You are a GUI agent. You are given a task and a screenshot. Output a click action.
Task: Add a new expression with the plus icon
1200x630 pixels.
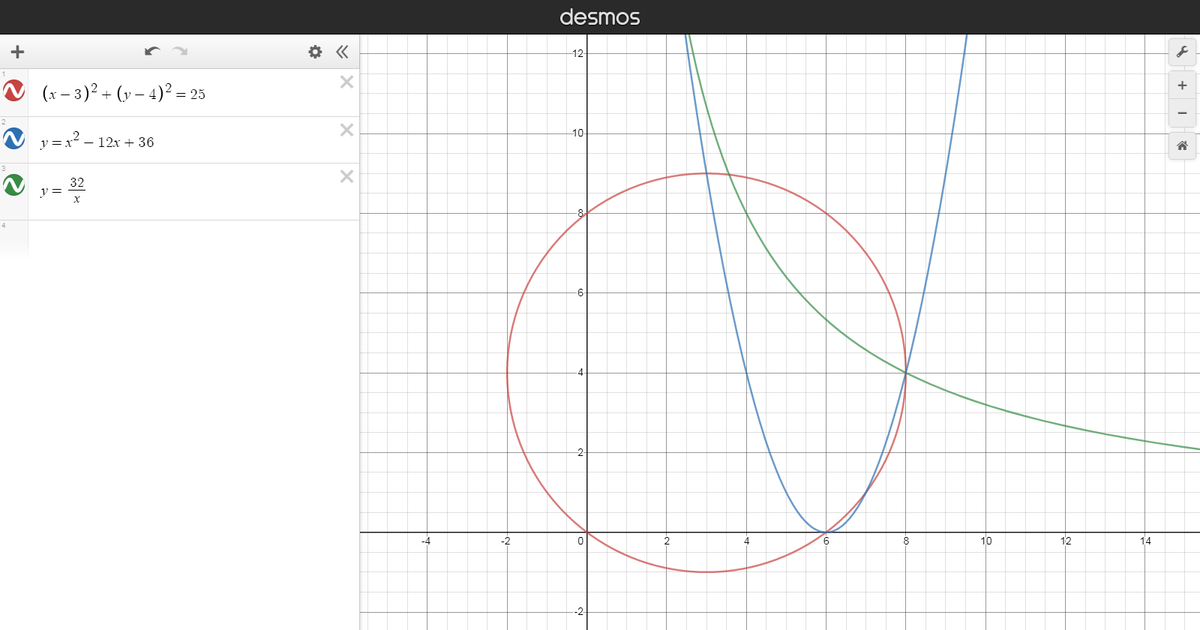coord(17,50)
